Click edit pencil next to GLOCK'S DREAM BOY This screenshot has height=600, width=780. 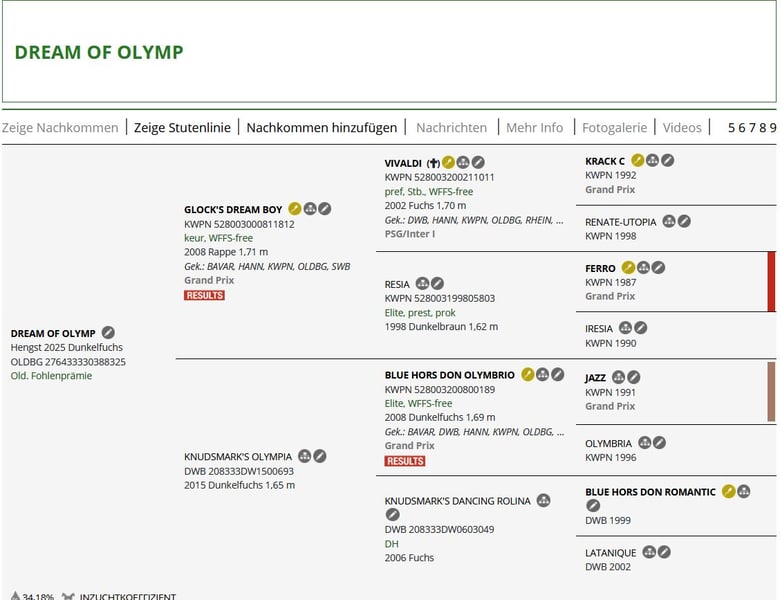(x=325, y=209)
